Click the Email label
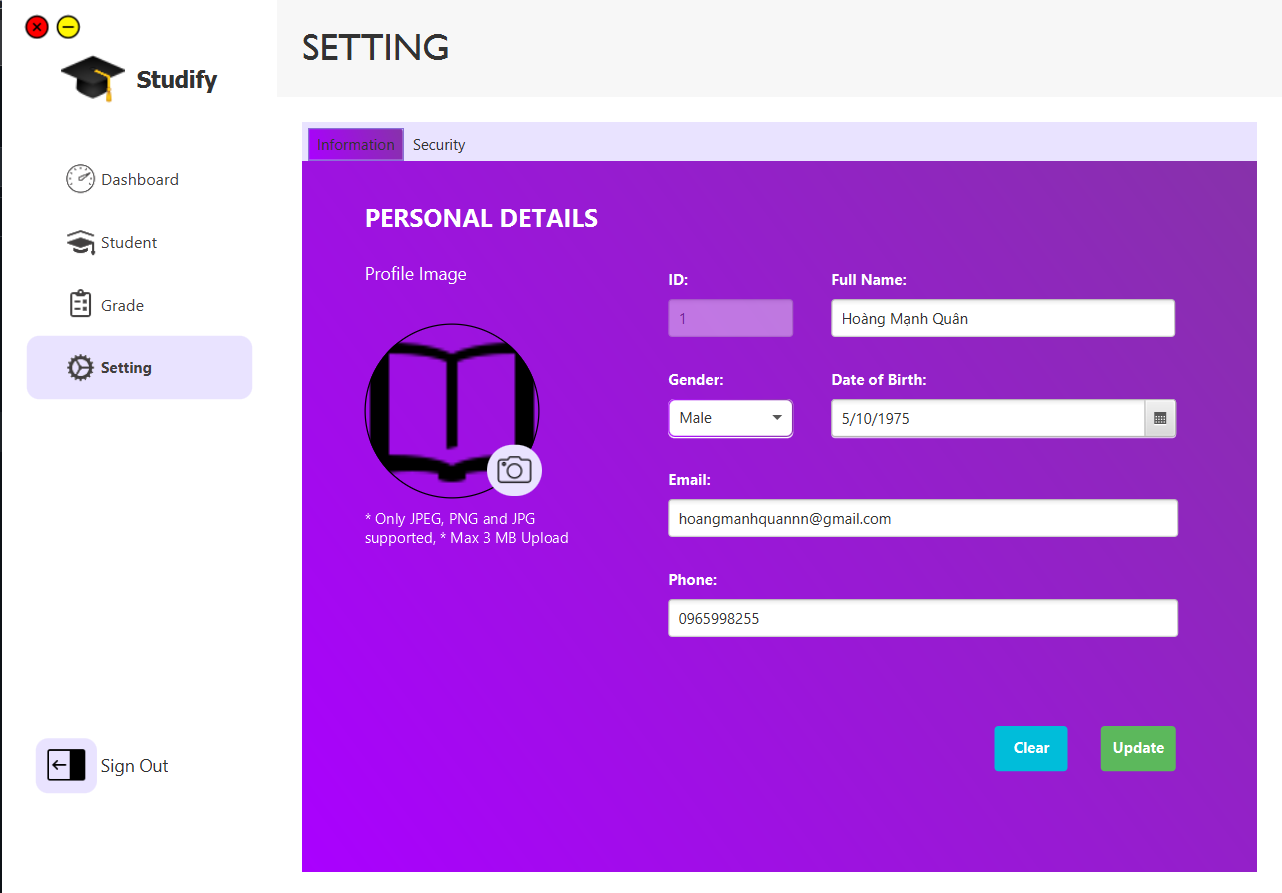 (x=690, y=480)
